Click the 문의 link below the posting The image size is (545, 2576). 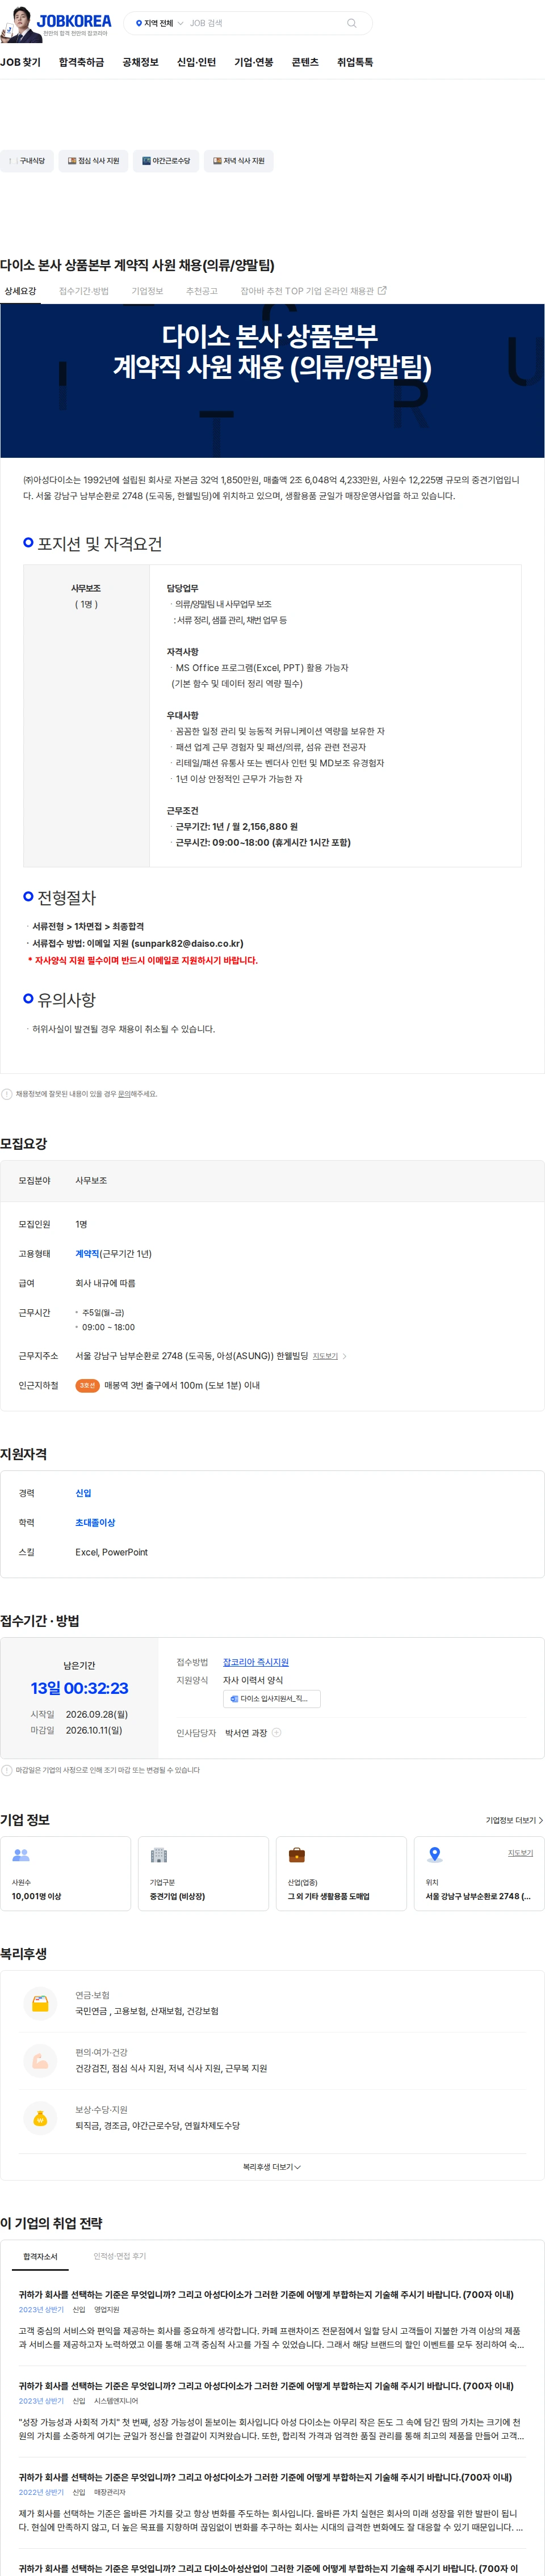[x=124, y=1094]
